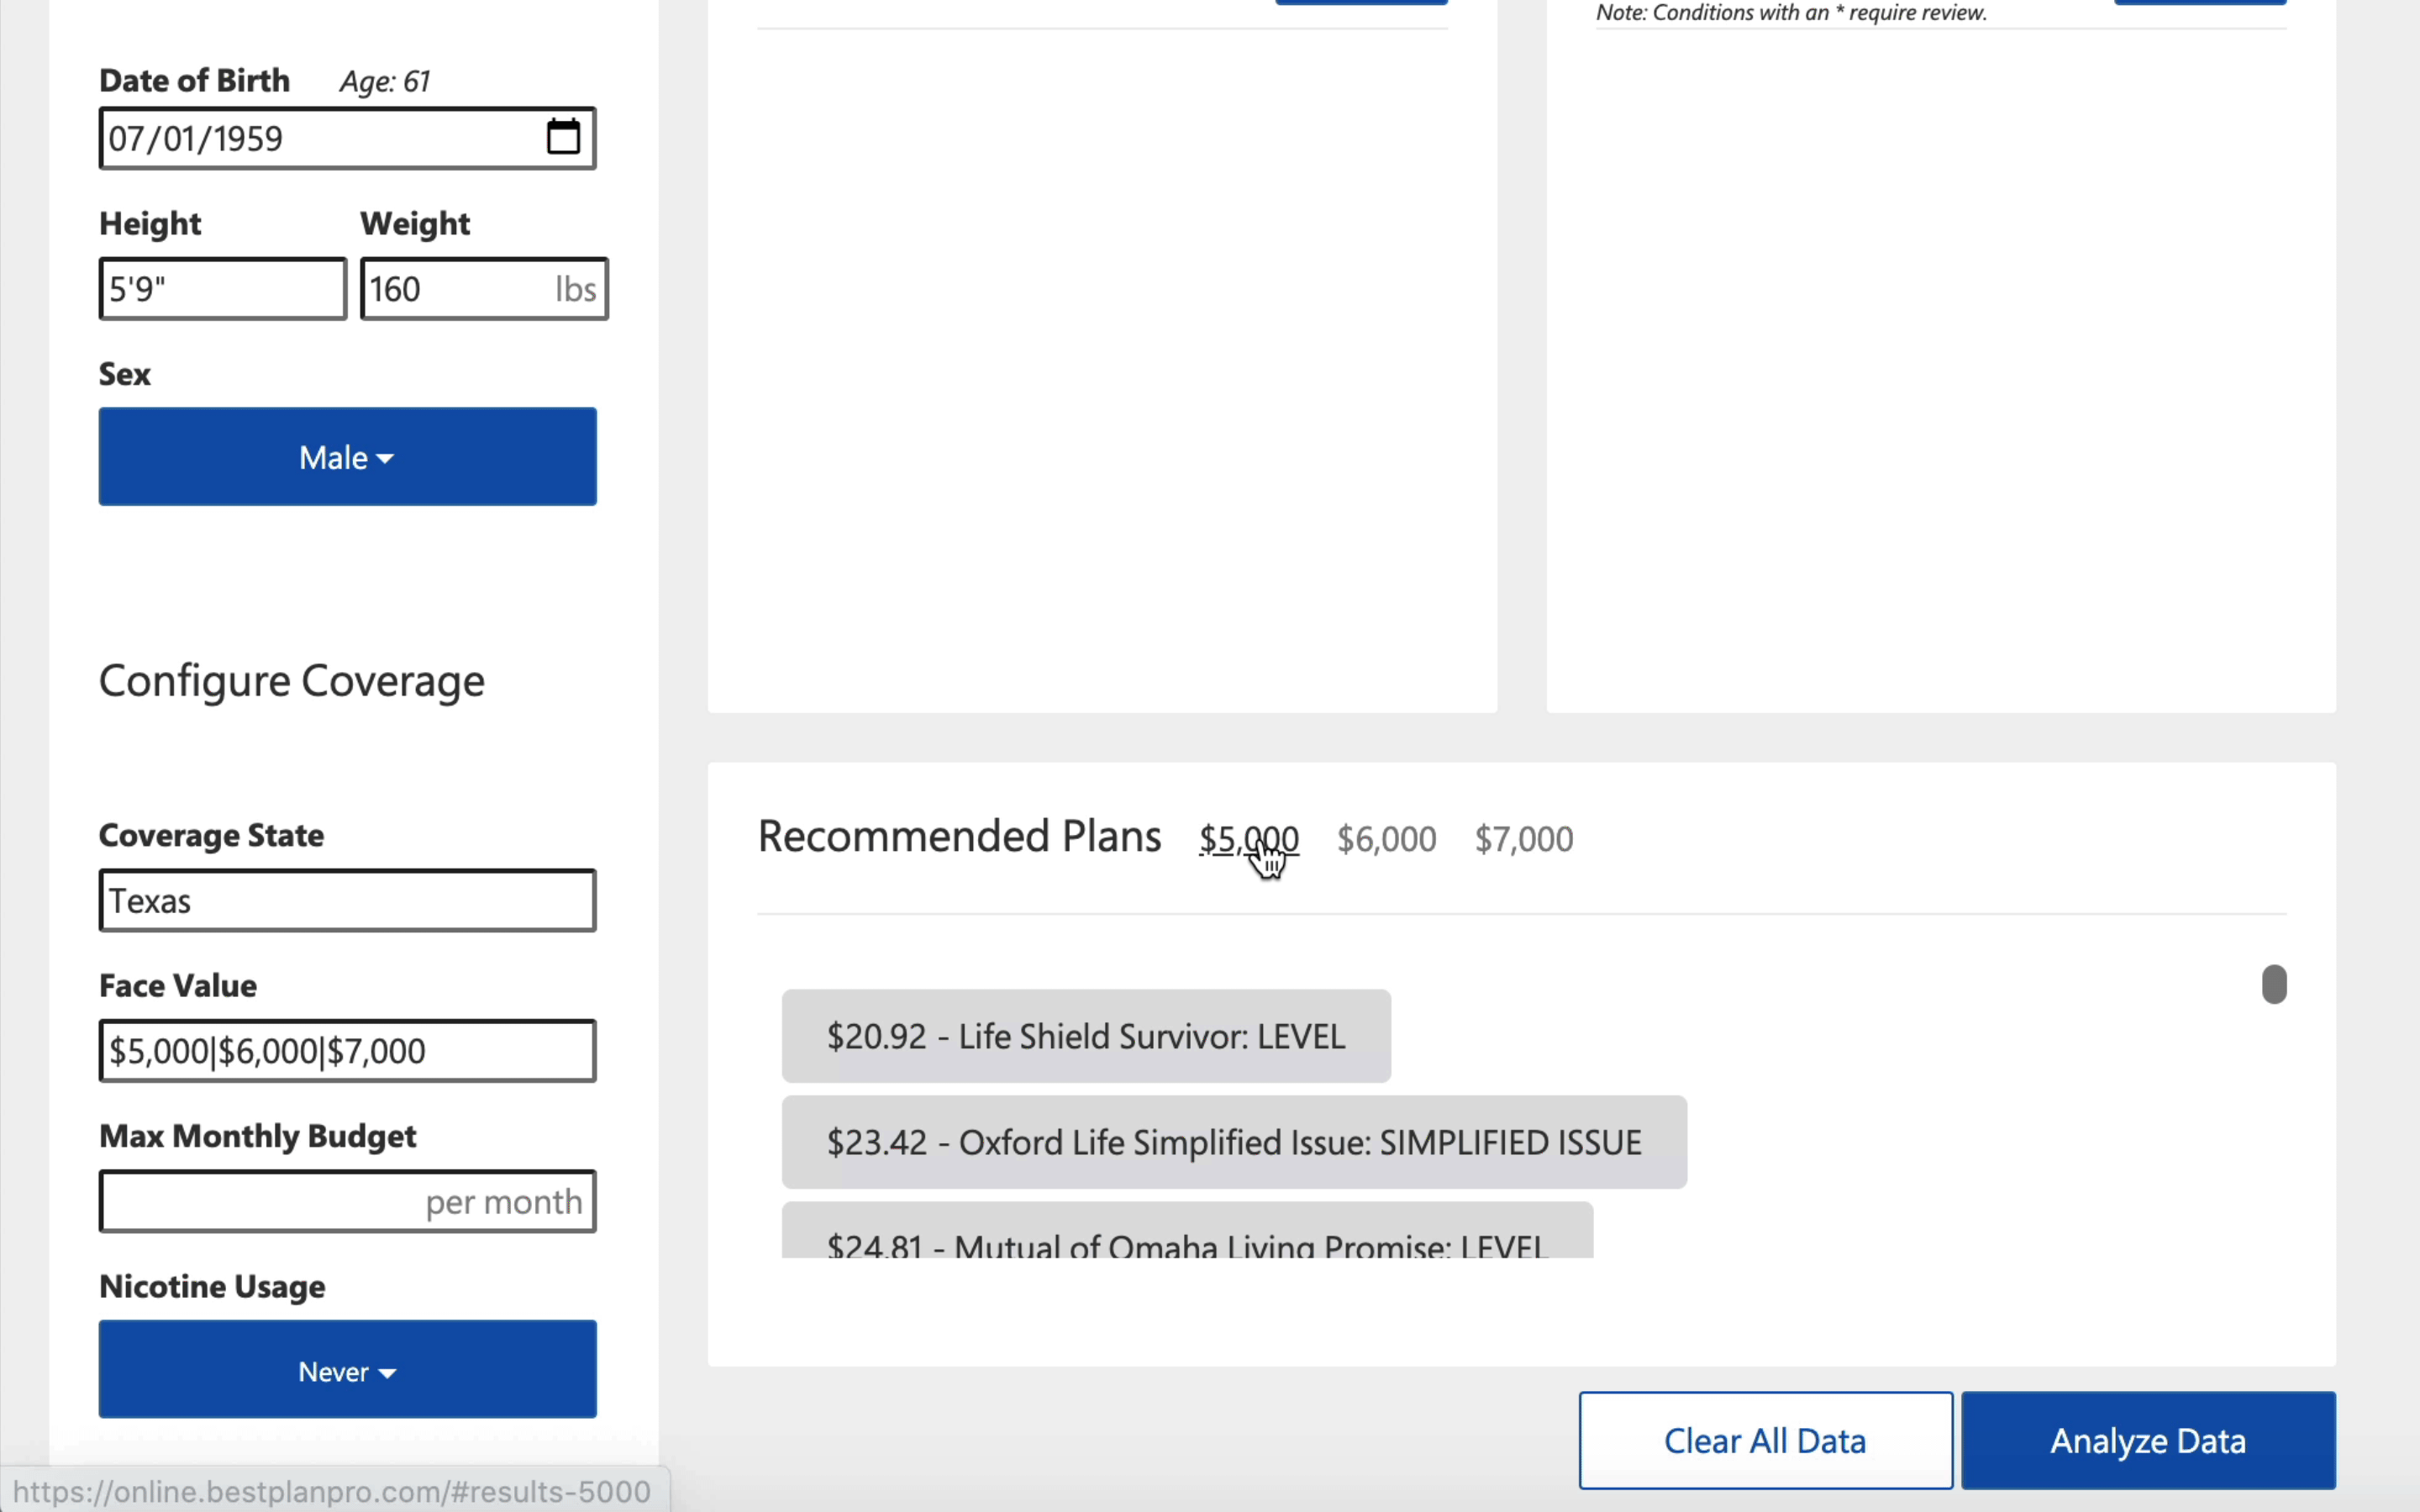Click the Analyze Data button
Viewport: 2420px width, 1512px height.
click(x=2148, y=1440)
